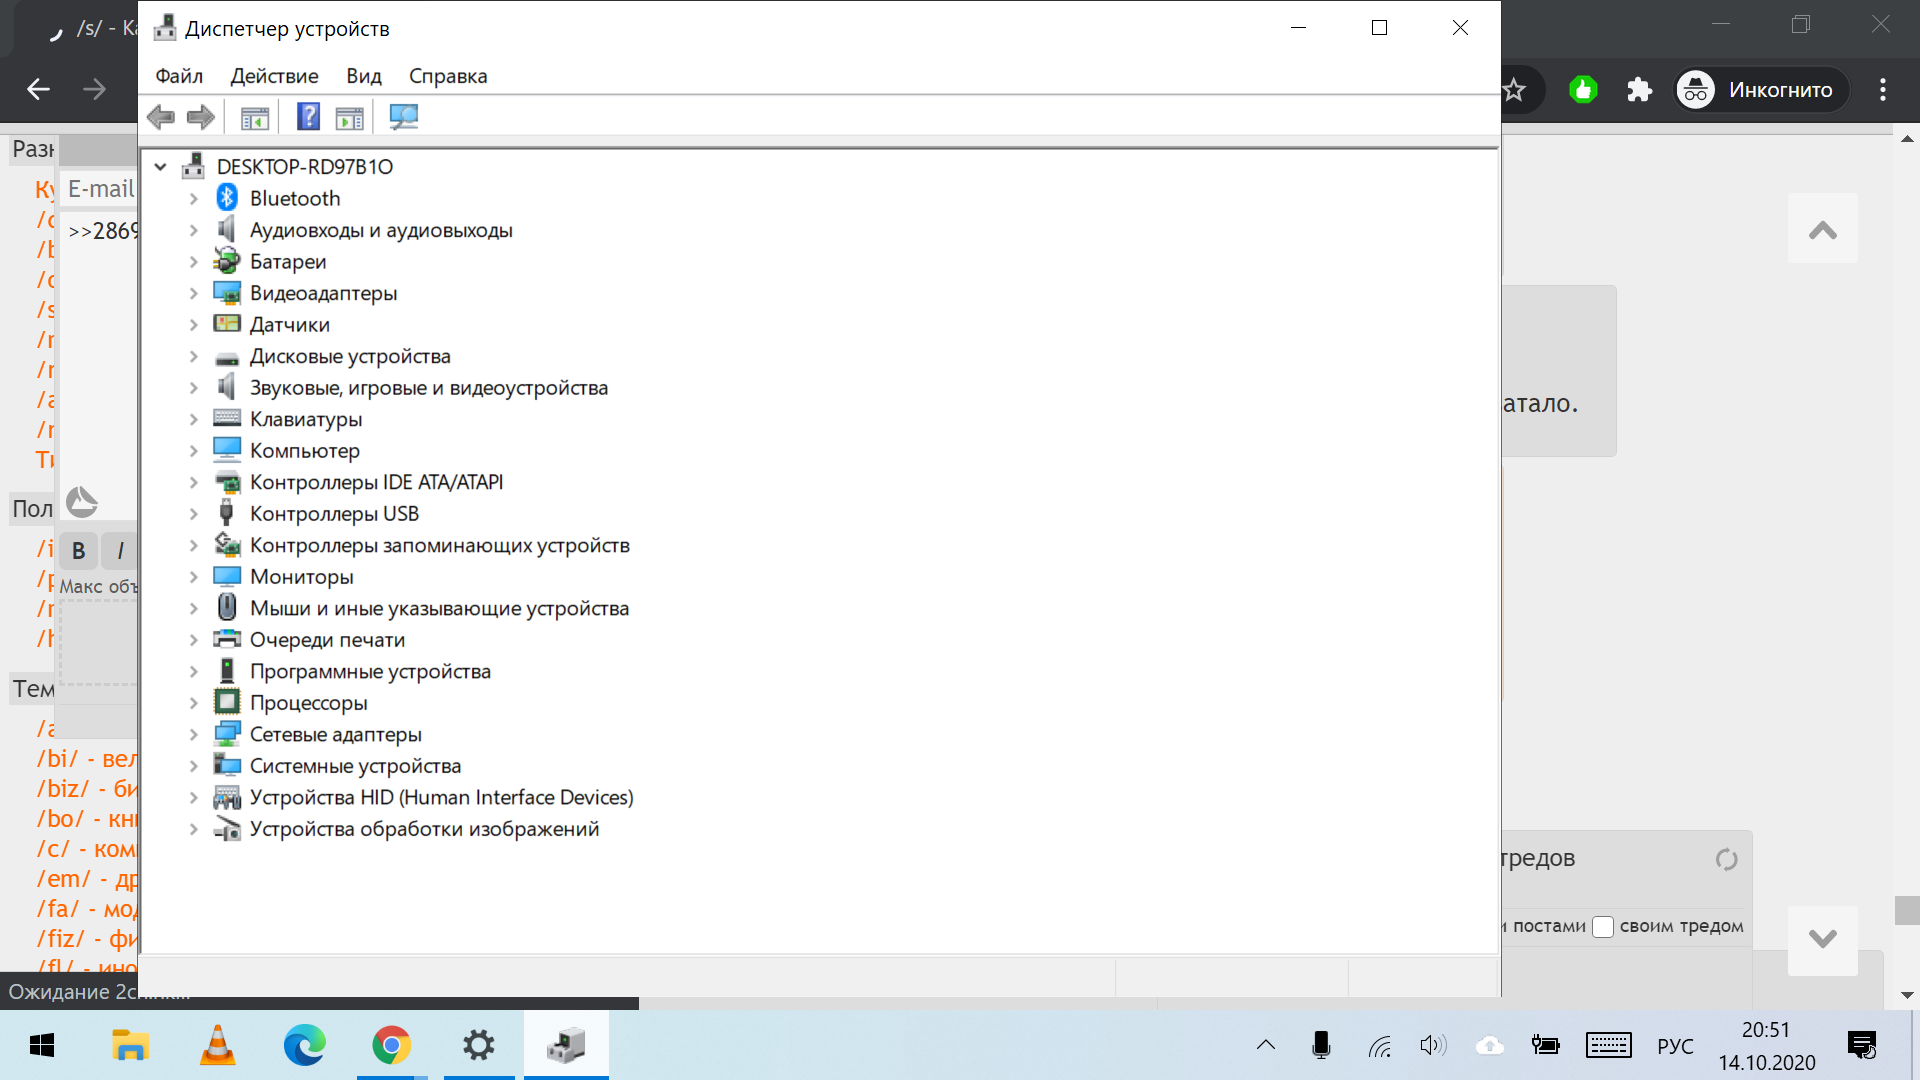Image resolution: width=1920 pixels, height=1080 pixels.
Task: Open the Вид menu
Action: coord(364,76)
